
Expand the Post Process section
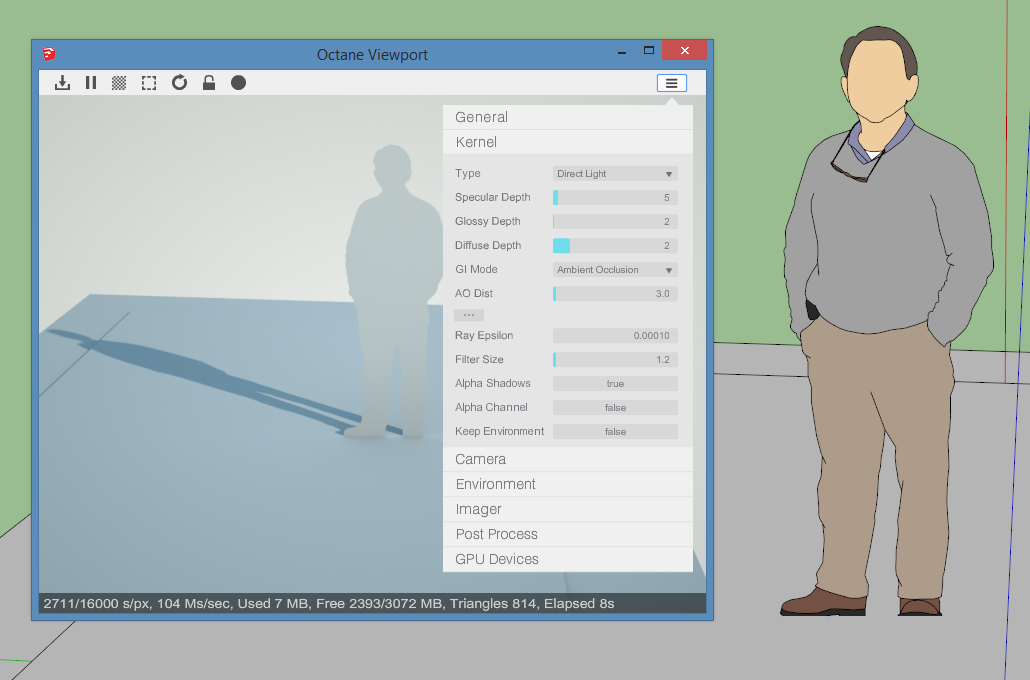568,534
